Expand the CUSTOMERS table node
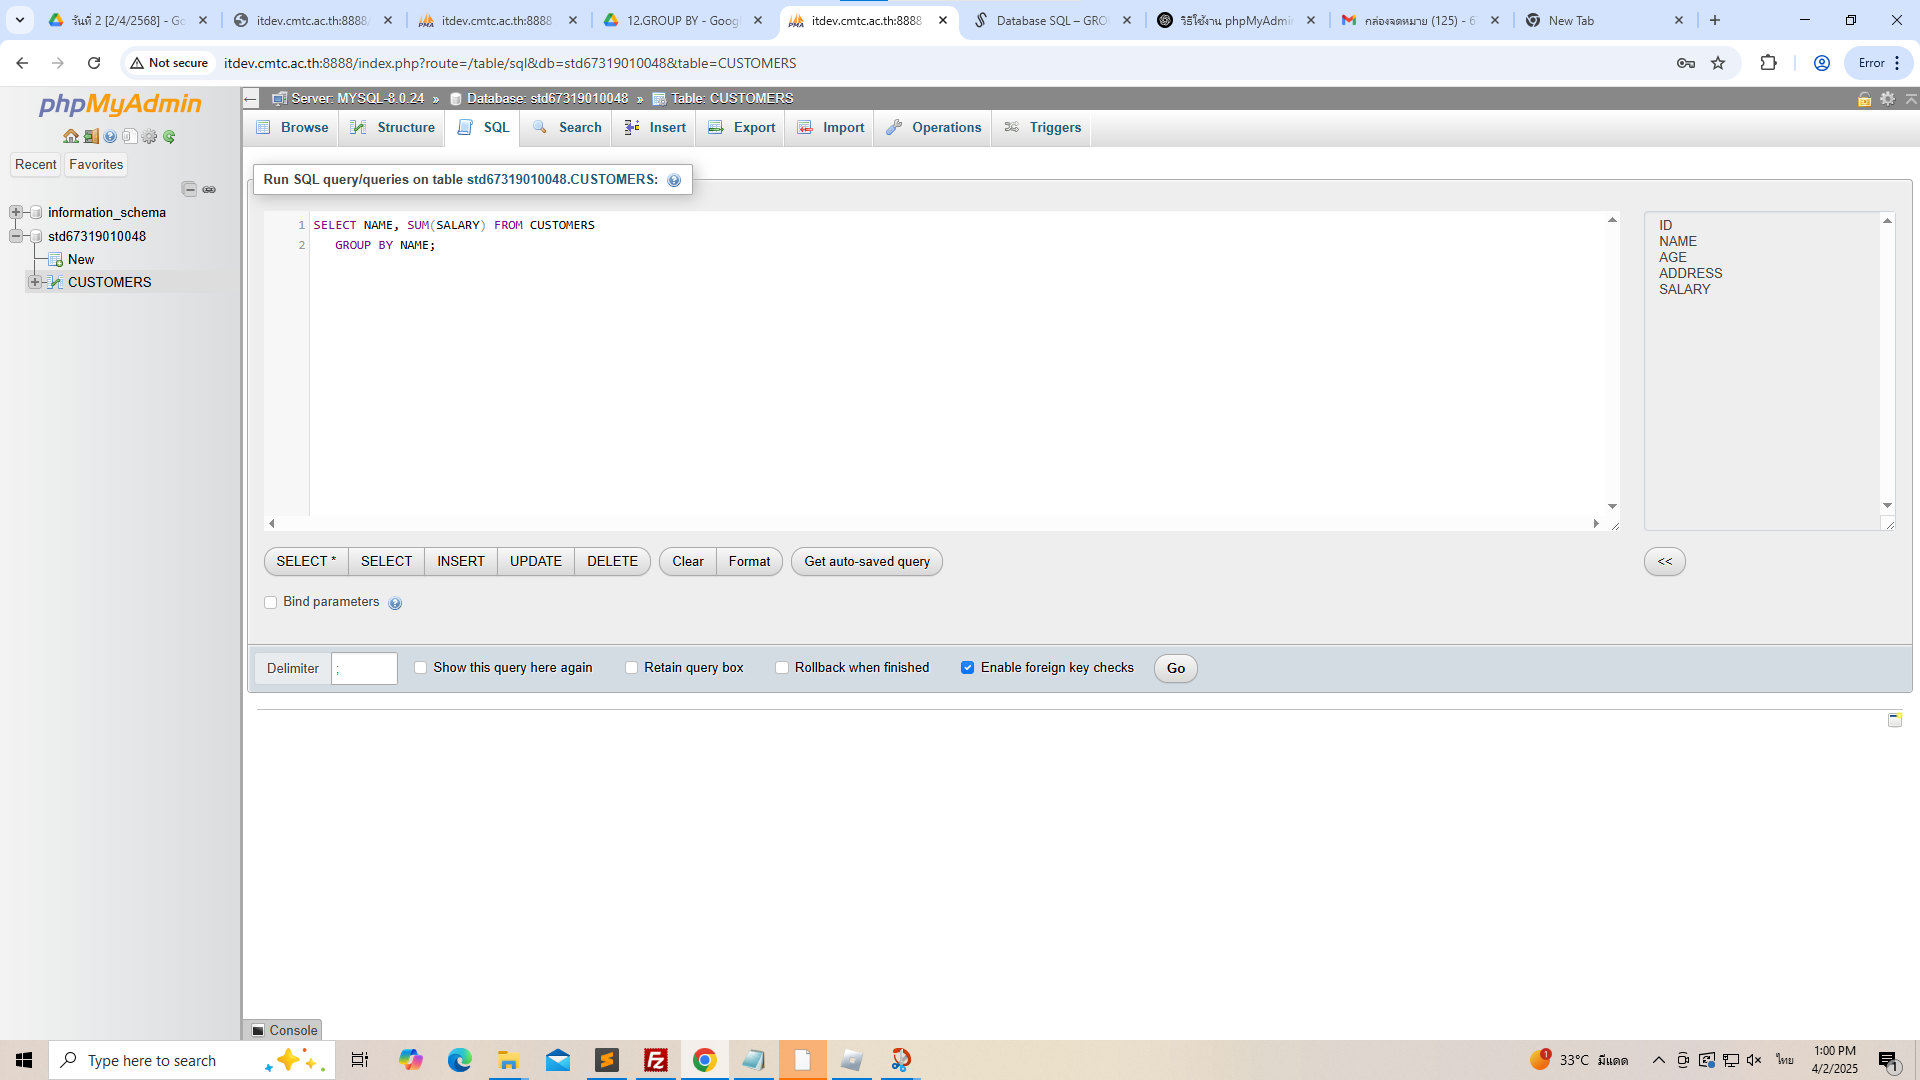Image resolution: width=1920 pixels, height=1080 pixels. tap(35, 282)
